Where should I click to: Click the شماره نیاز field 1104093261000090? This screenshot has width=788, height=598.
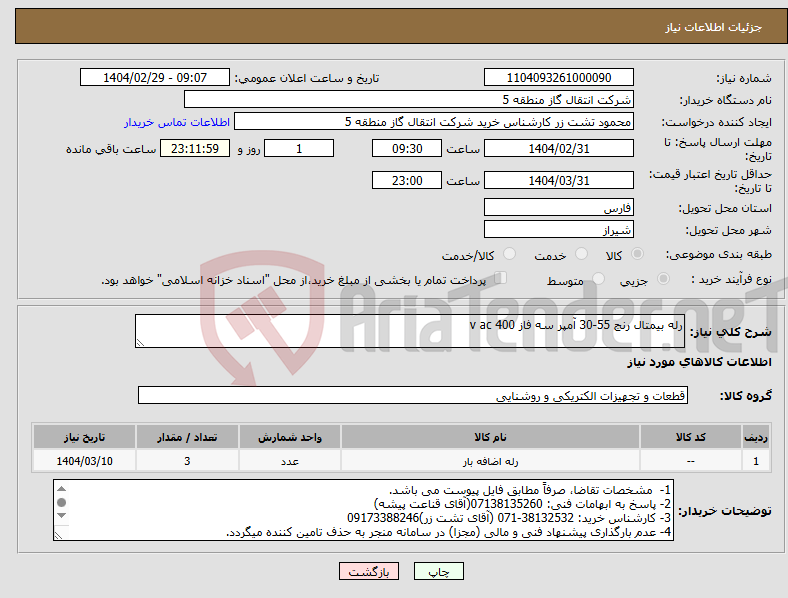[558, 78]
